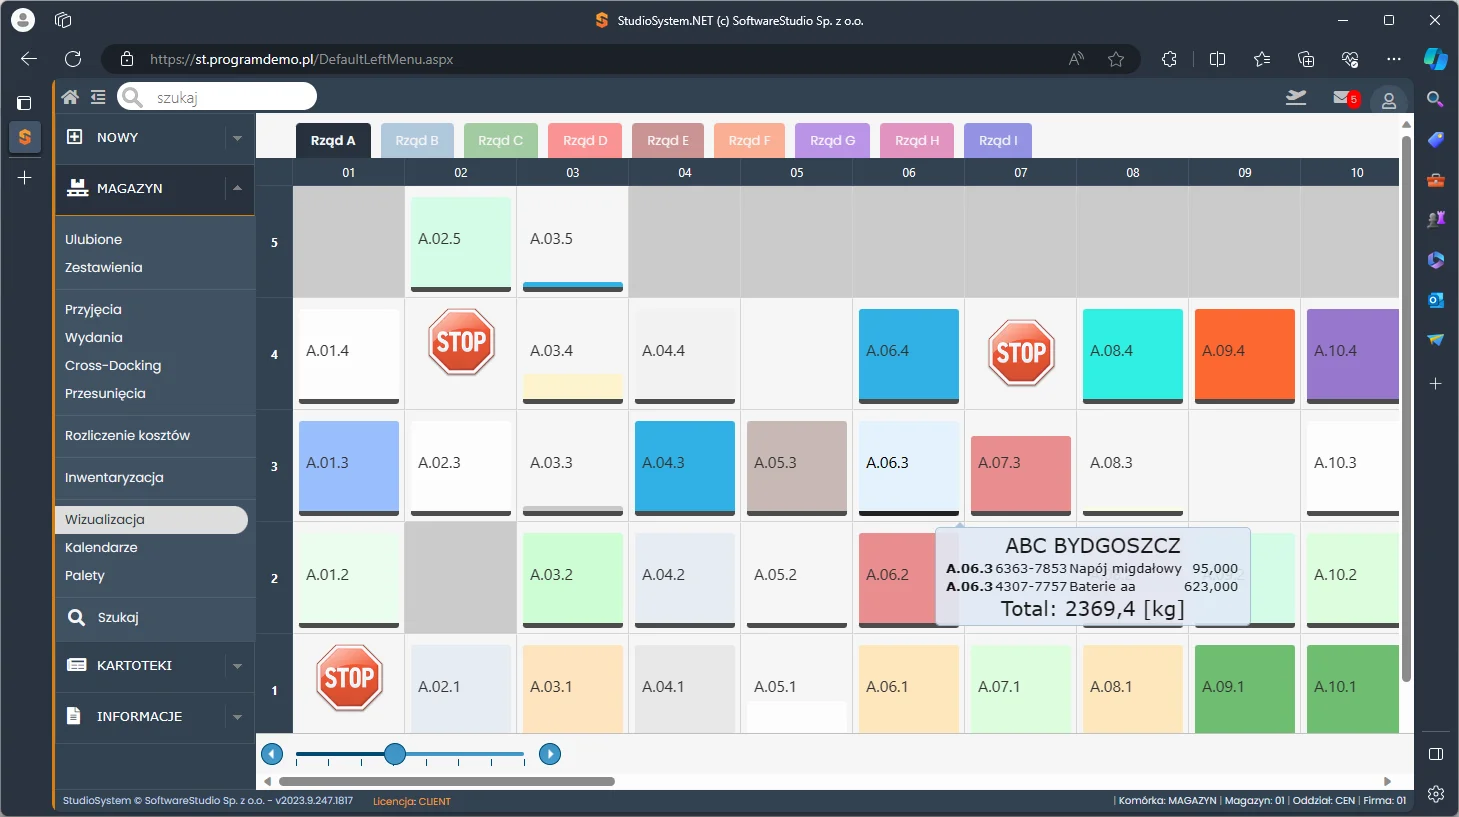Open the home icon in app toolbar
Image resolution: width=1459 pixels, height=817 pixels.
coord(70,97)
